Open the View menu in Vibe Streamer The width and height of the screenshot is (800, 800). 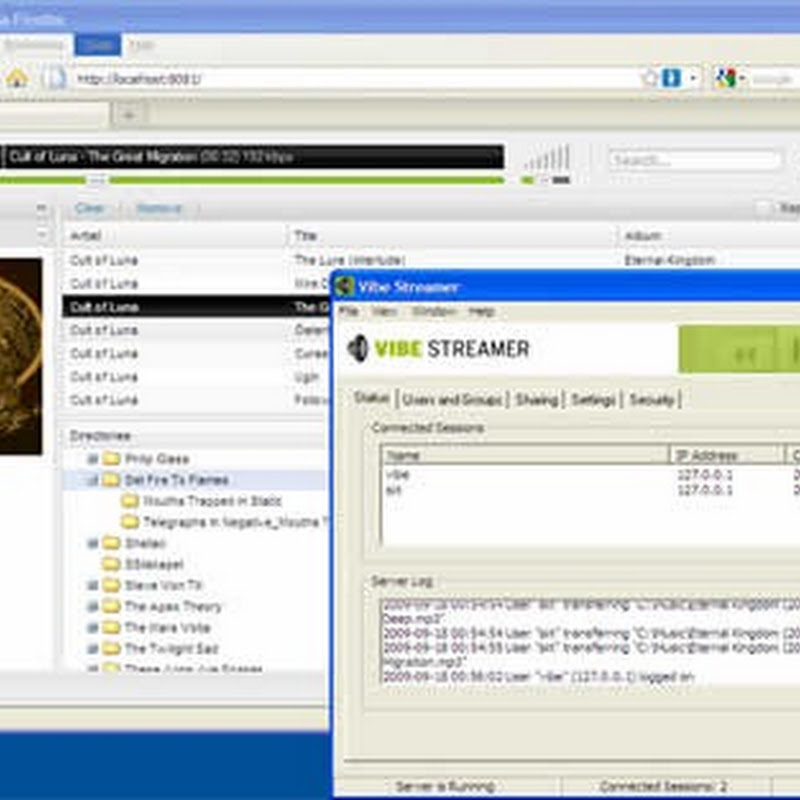click(384, 311)
